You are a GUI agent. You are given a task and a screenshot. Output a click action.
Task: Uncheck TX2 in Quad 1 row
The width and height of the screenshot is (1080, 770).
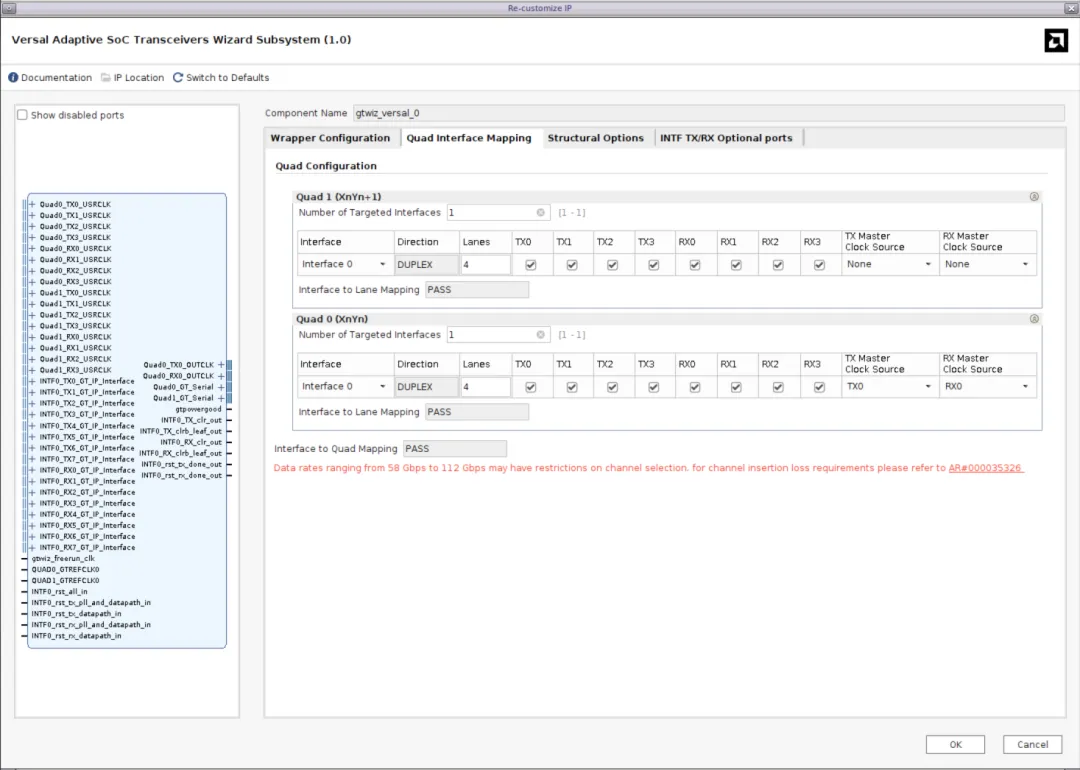point(612,265)
